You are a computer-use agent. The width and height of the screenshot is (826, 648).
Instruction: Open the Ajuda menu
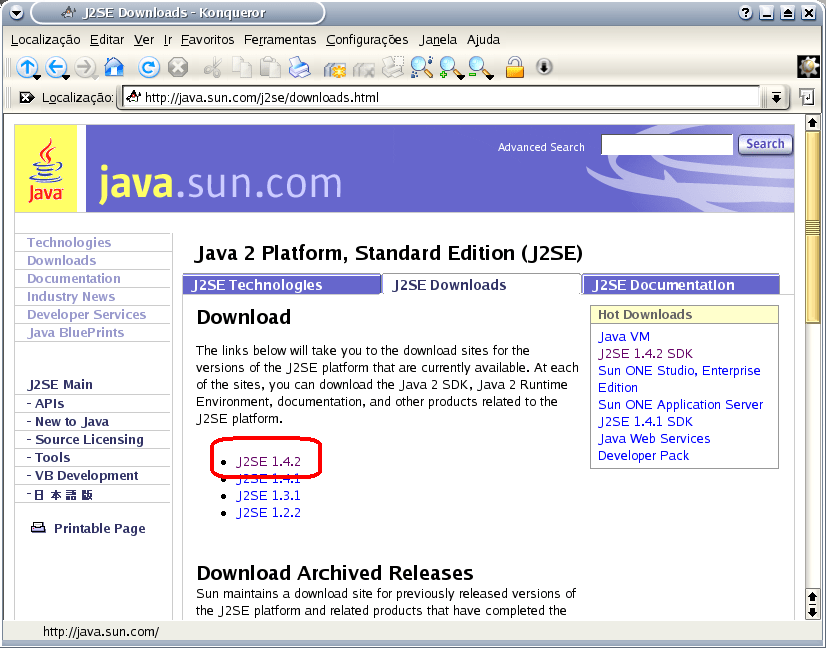pyautogui.click(x=483, y=40)
